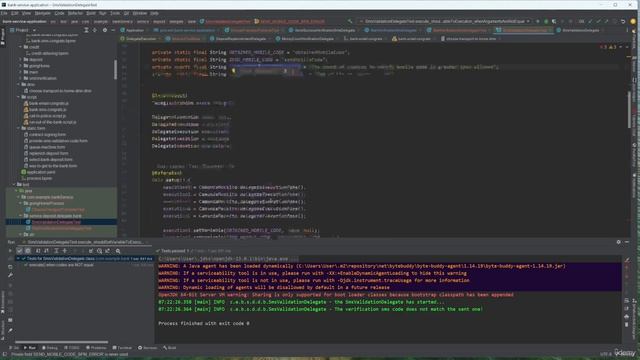Viewport: 640px width, 360px height.
Task: Click bank-service-application breadcrumb
Action: click(24, 22)
